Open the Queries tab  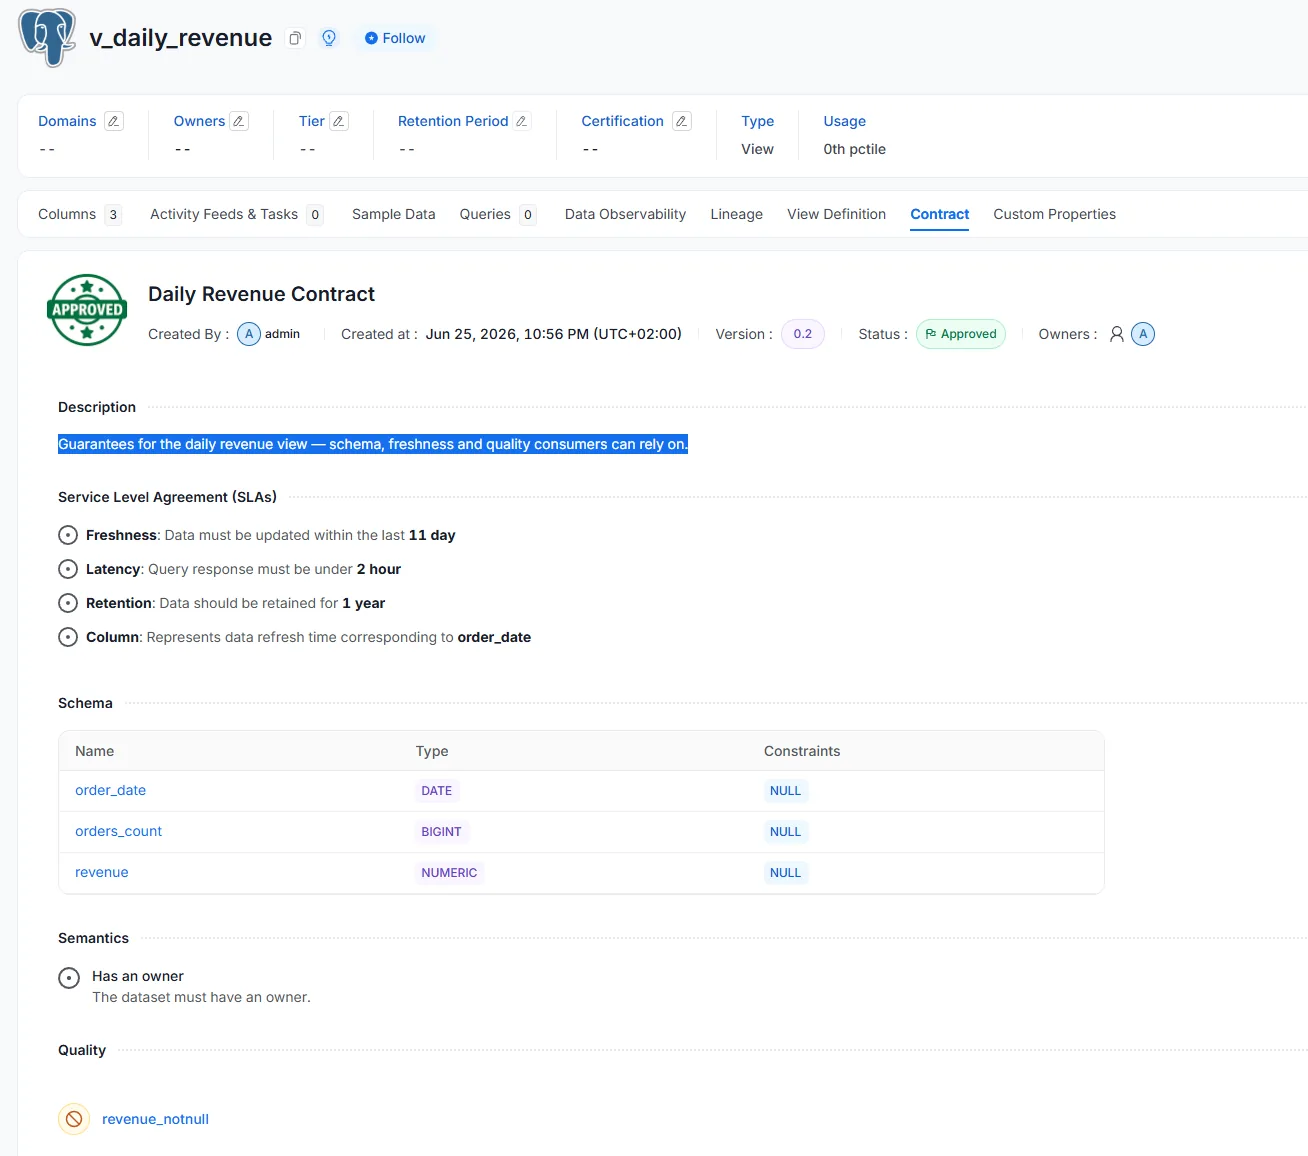(x=498, y=214)
